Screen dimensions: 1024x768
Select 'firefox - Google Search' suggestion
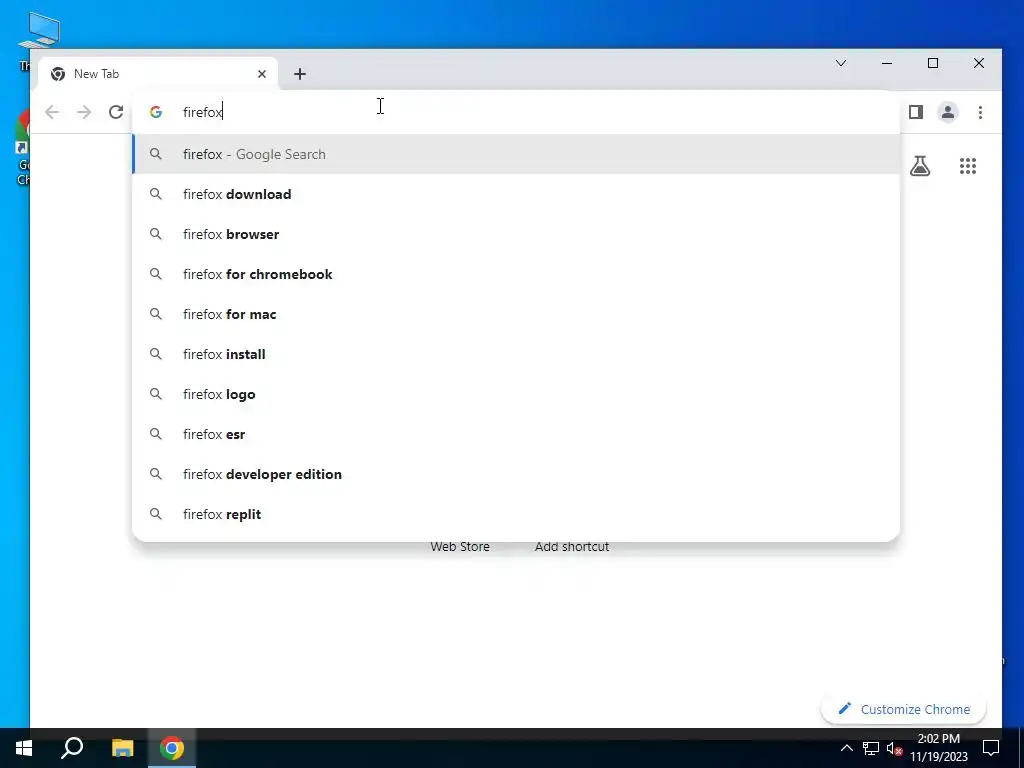[x=516, y=154]
